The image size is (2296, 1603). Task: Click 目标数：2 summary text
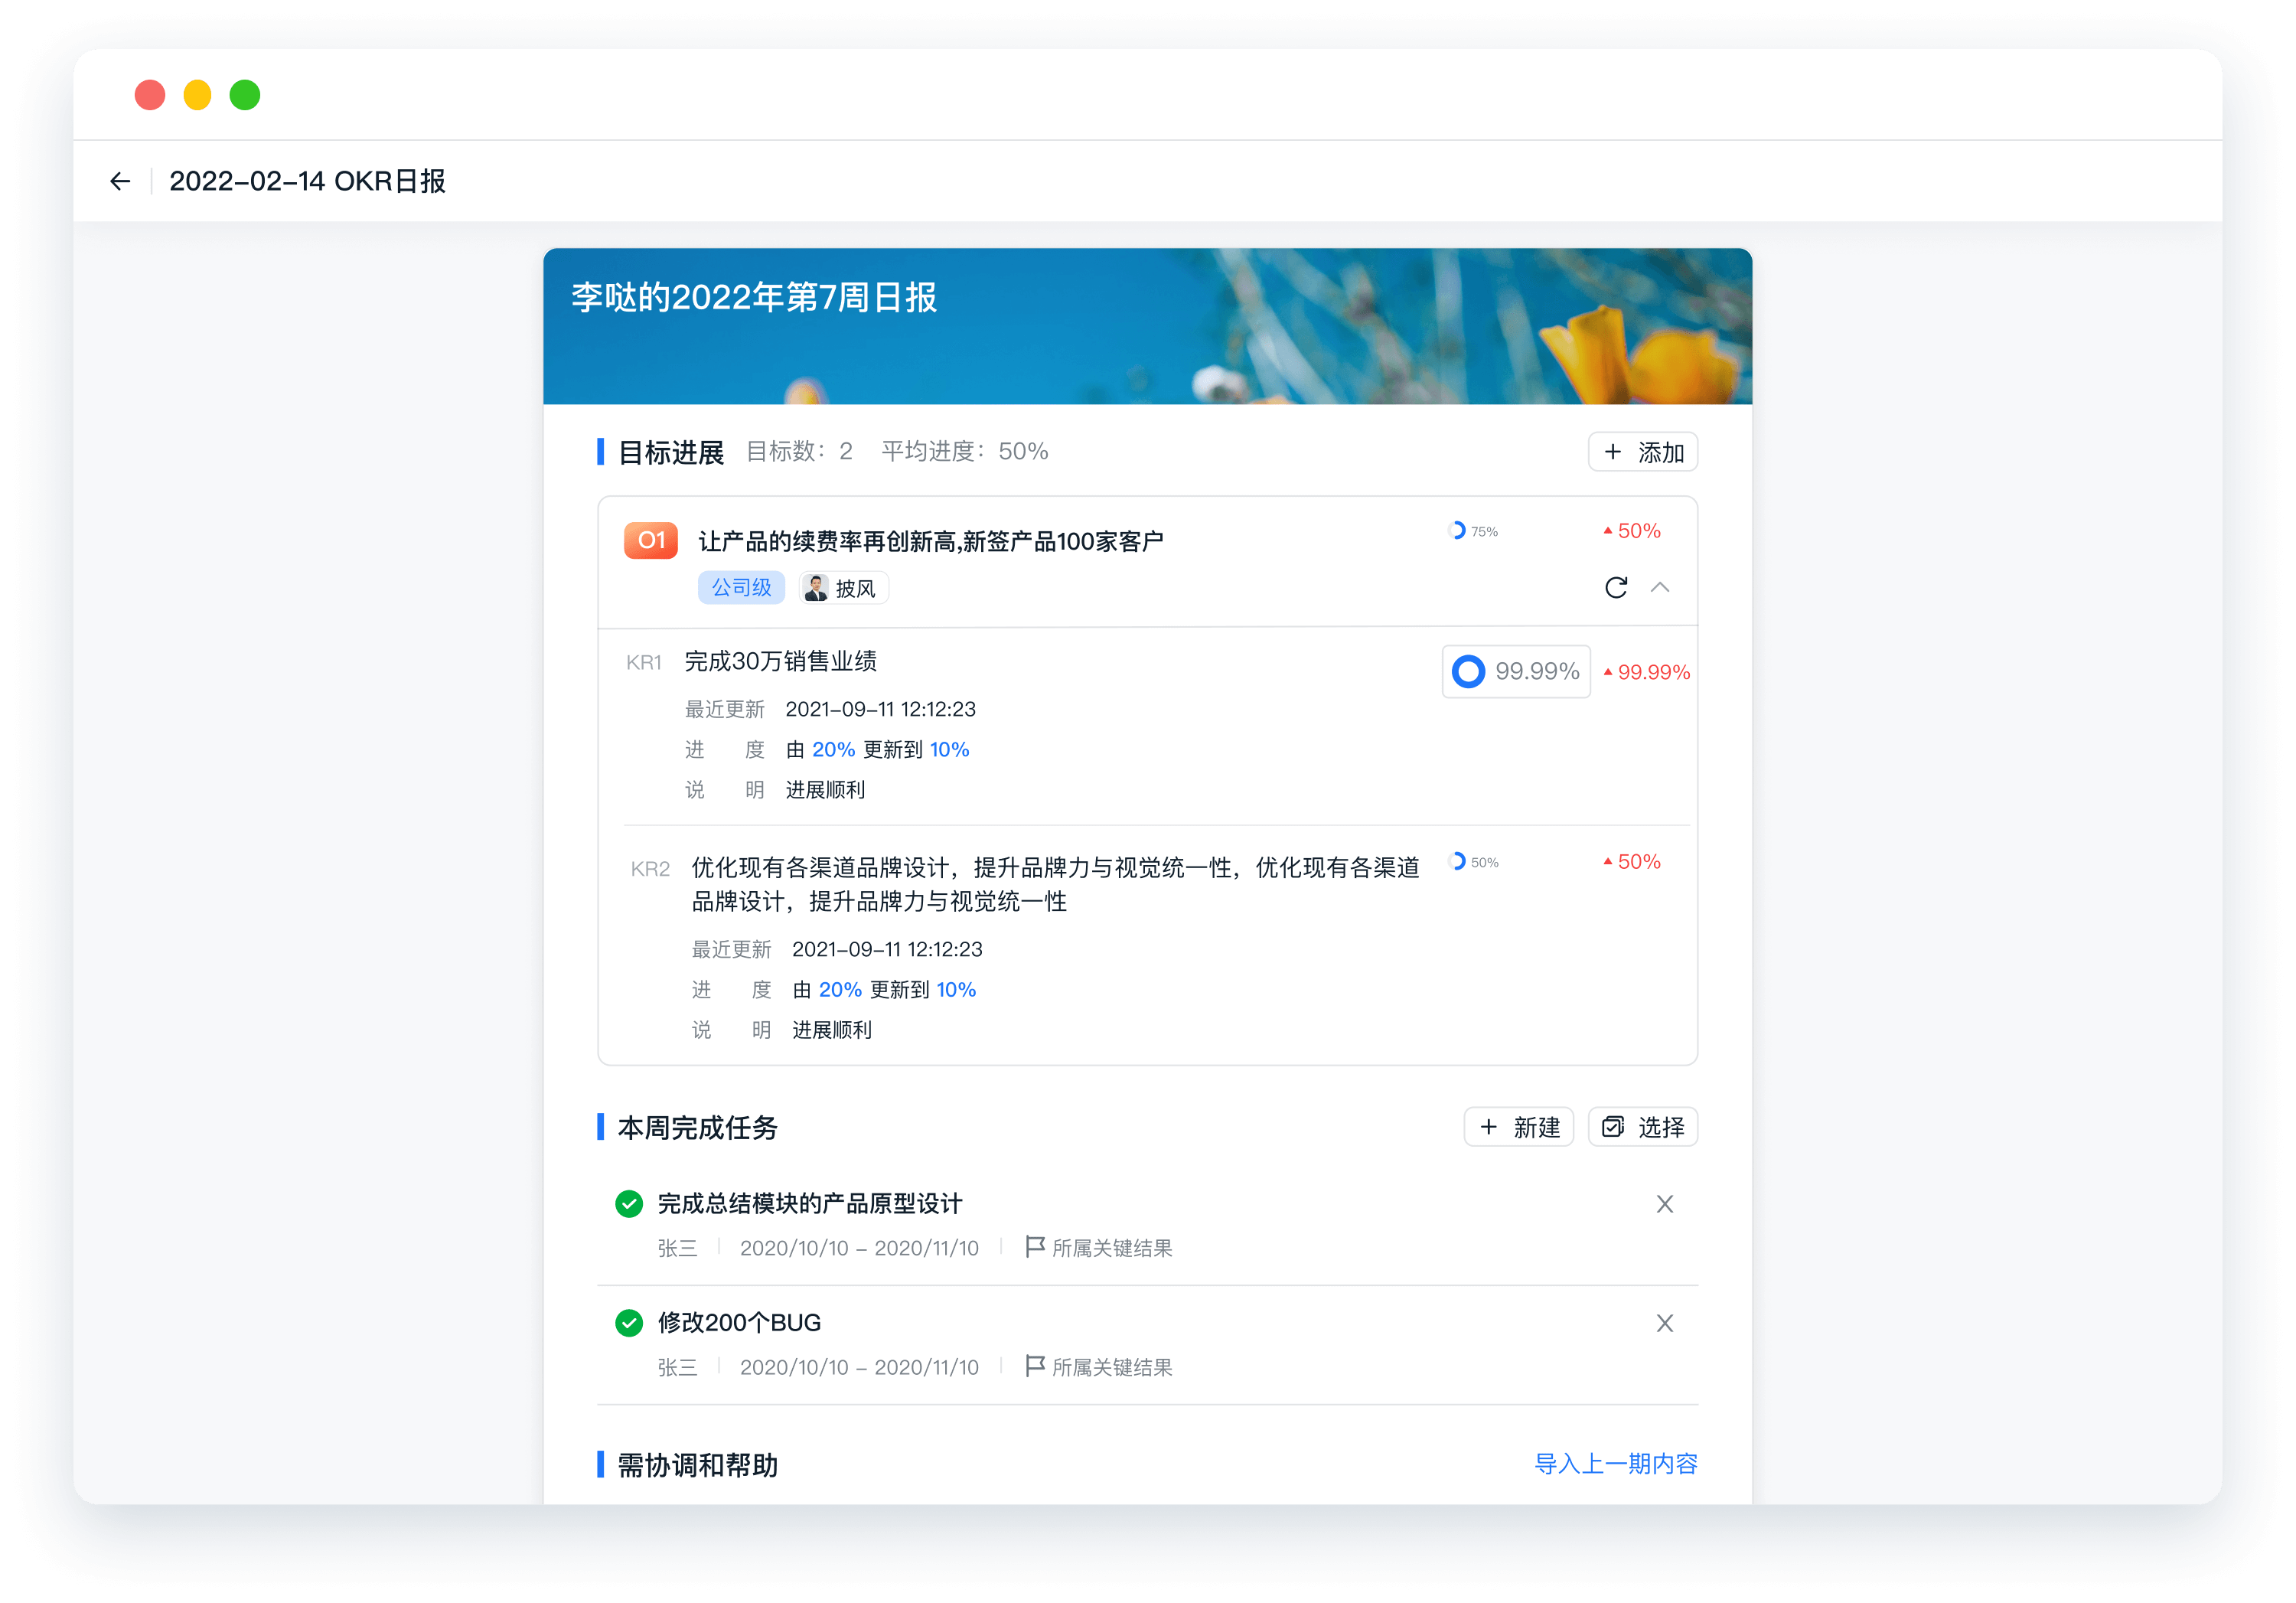799,452
